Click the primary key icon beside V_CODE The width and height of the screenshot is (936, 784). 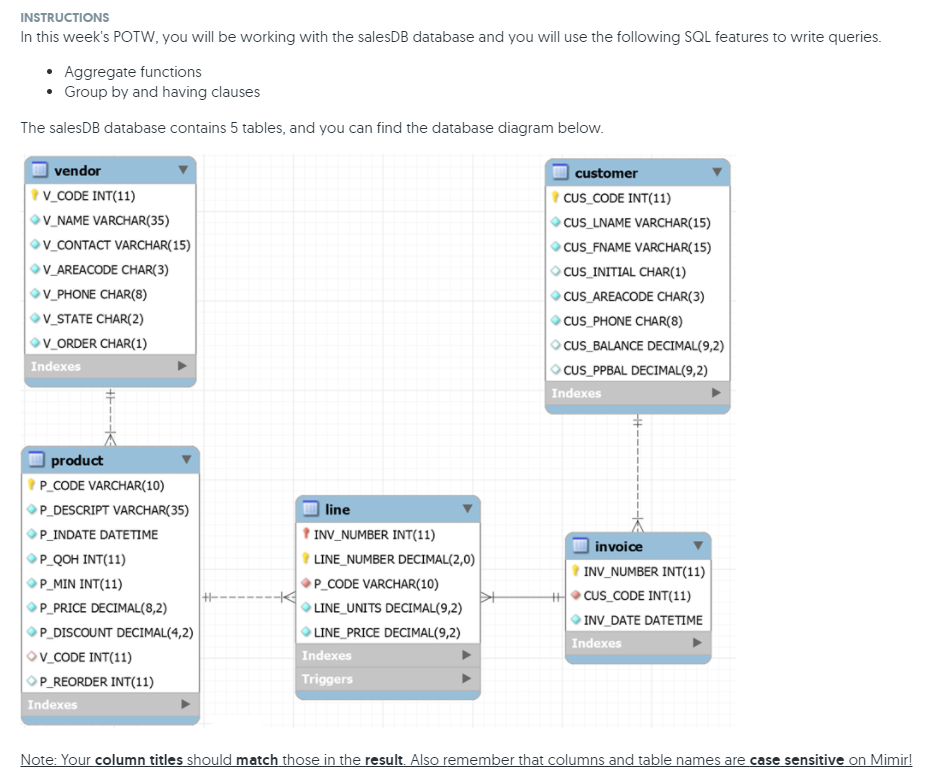click(x=33, y=196)
